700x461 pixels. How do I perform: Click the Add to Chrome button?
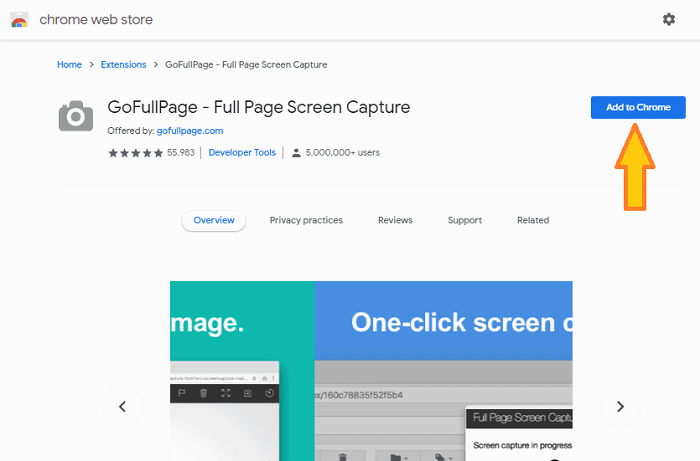tap(638, 108)
